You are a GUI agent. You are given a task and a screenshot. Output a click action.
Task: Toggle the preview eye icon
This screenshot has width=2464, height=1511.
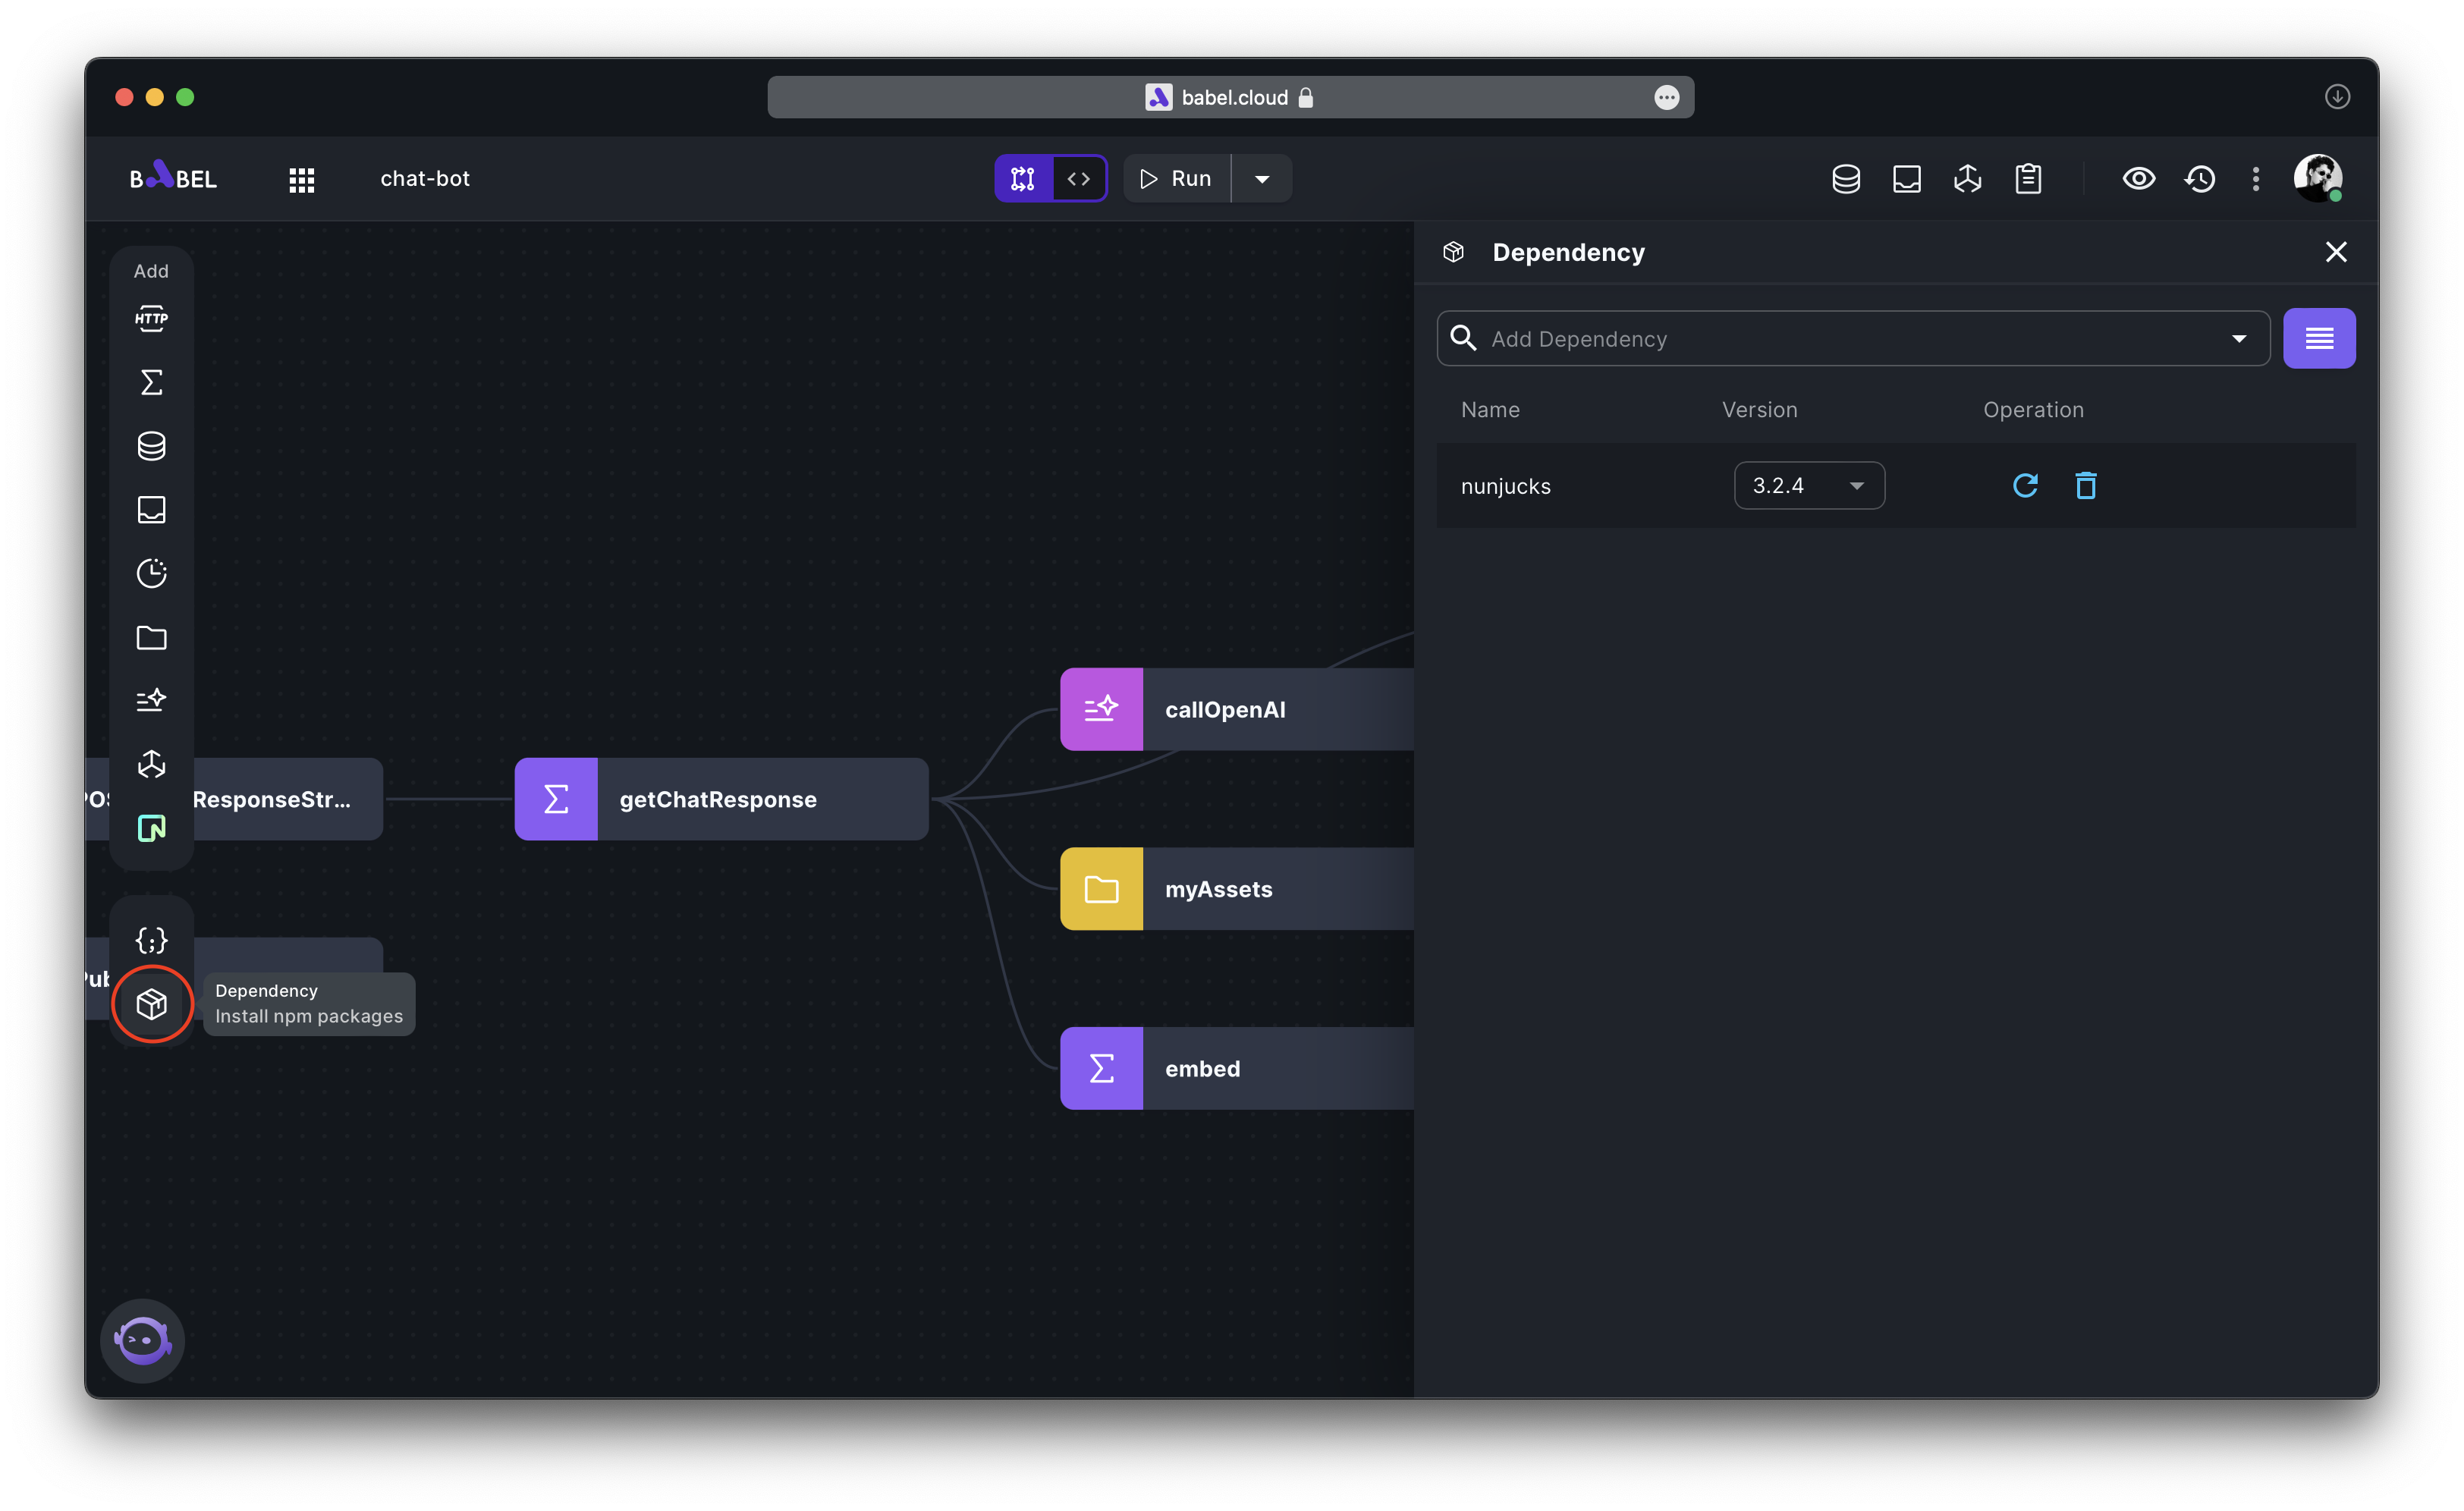pos(2138,179)
